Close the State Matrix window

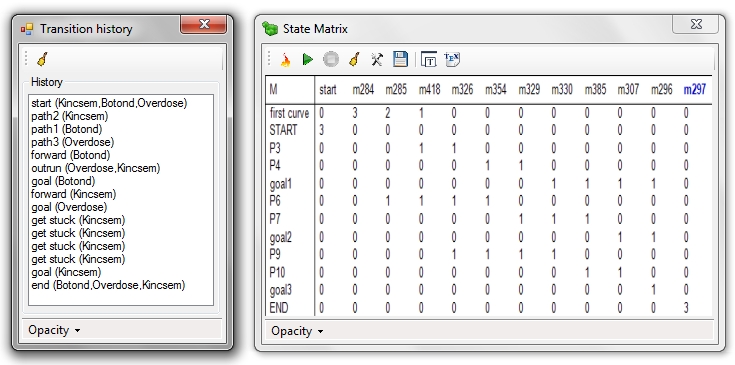pyautogui.click(x=696, y=24)
